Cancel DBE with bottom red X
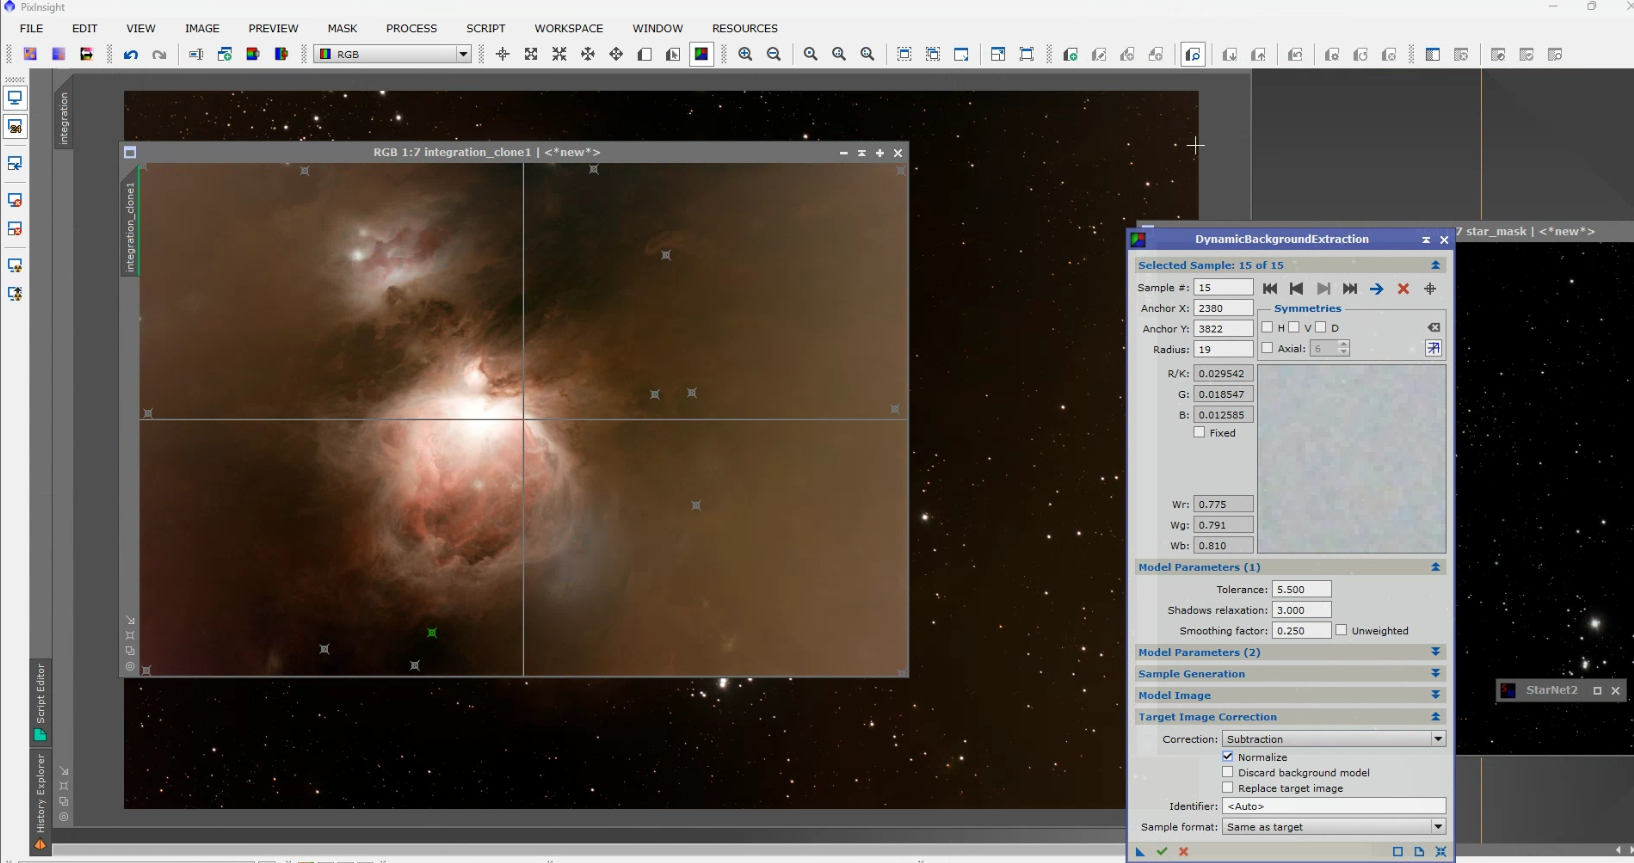This screenshot has height=863, width=1634. pos(1183,852)
